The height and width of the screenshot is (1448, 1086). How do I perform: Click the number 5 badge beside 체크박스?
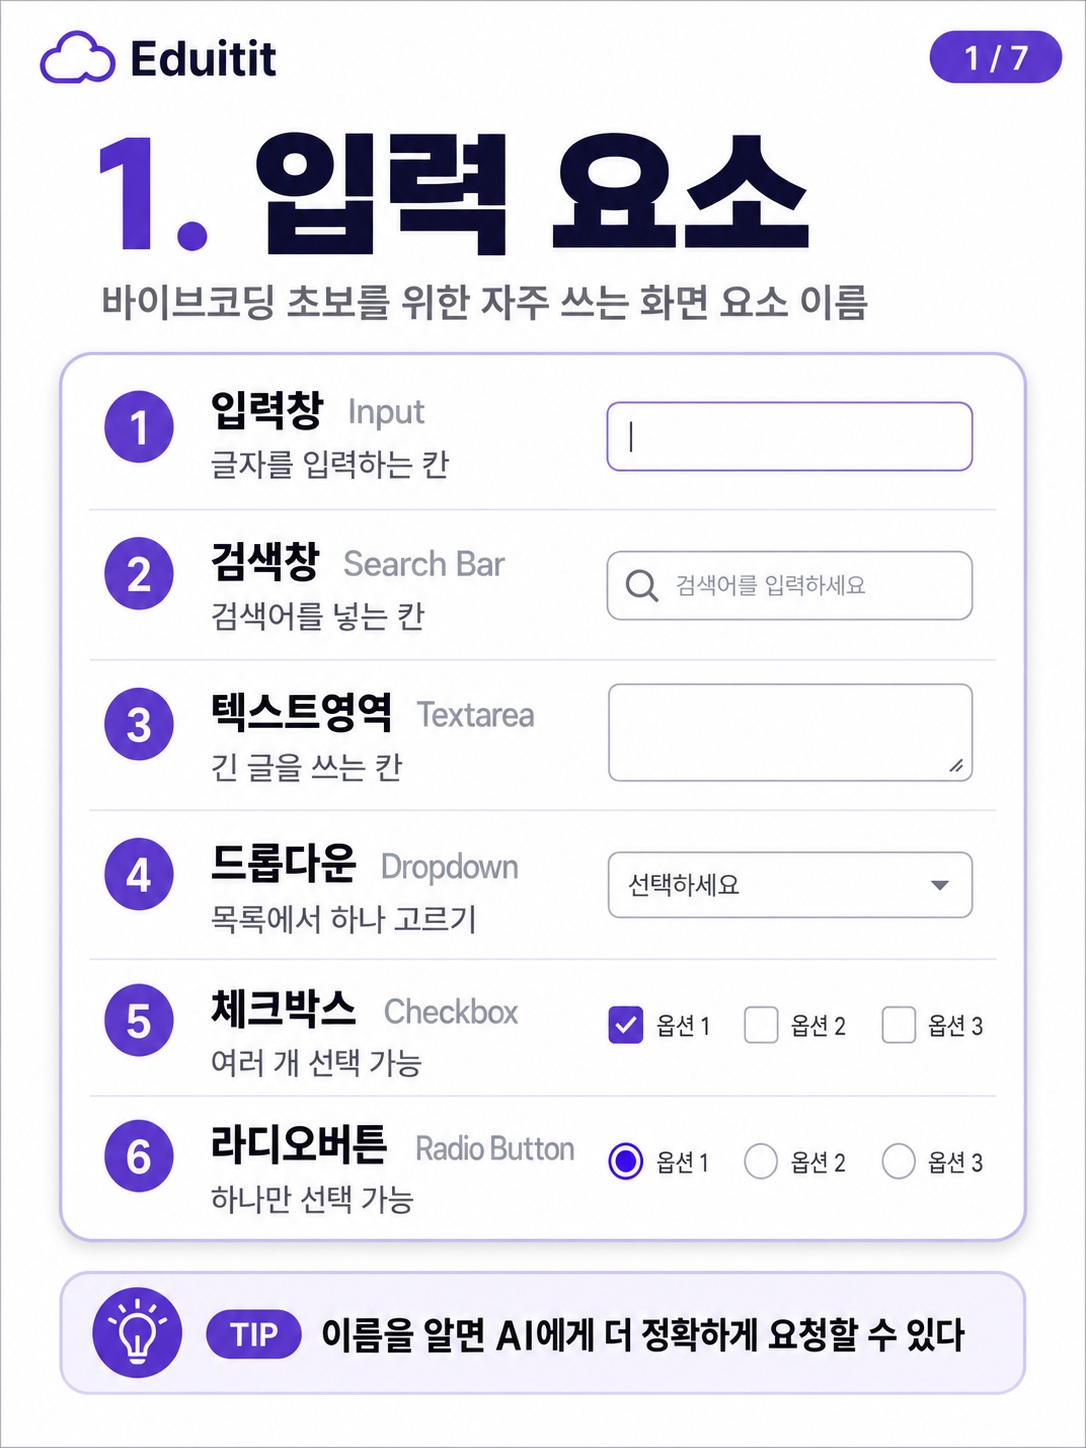pyautogui.click(x=139, y=1021)
